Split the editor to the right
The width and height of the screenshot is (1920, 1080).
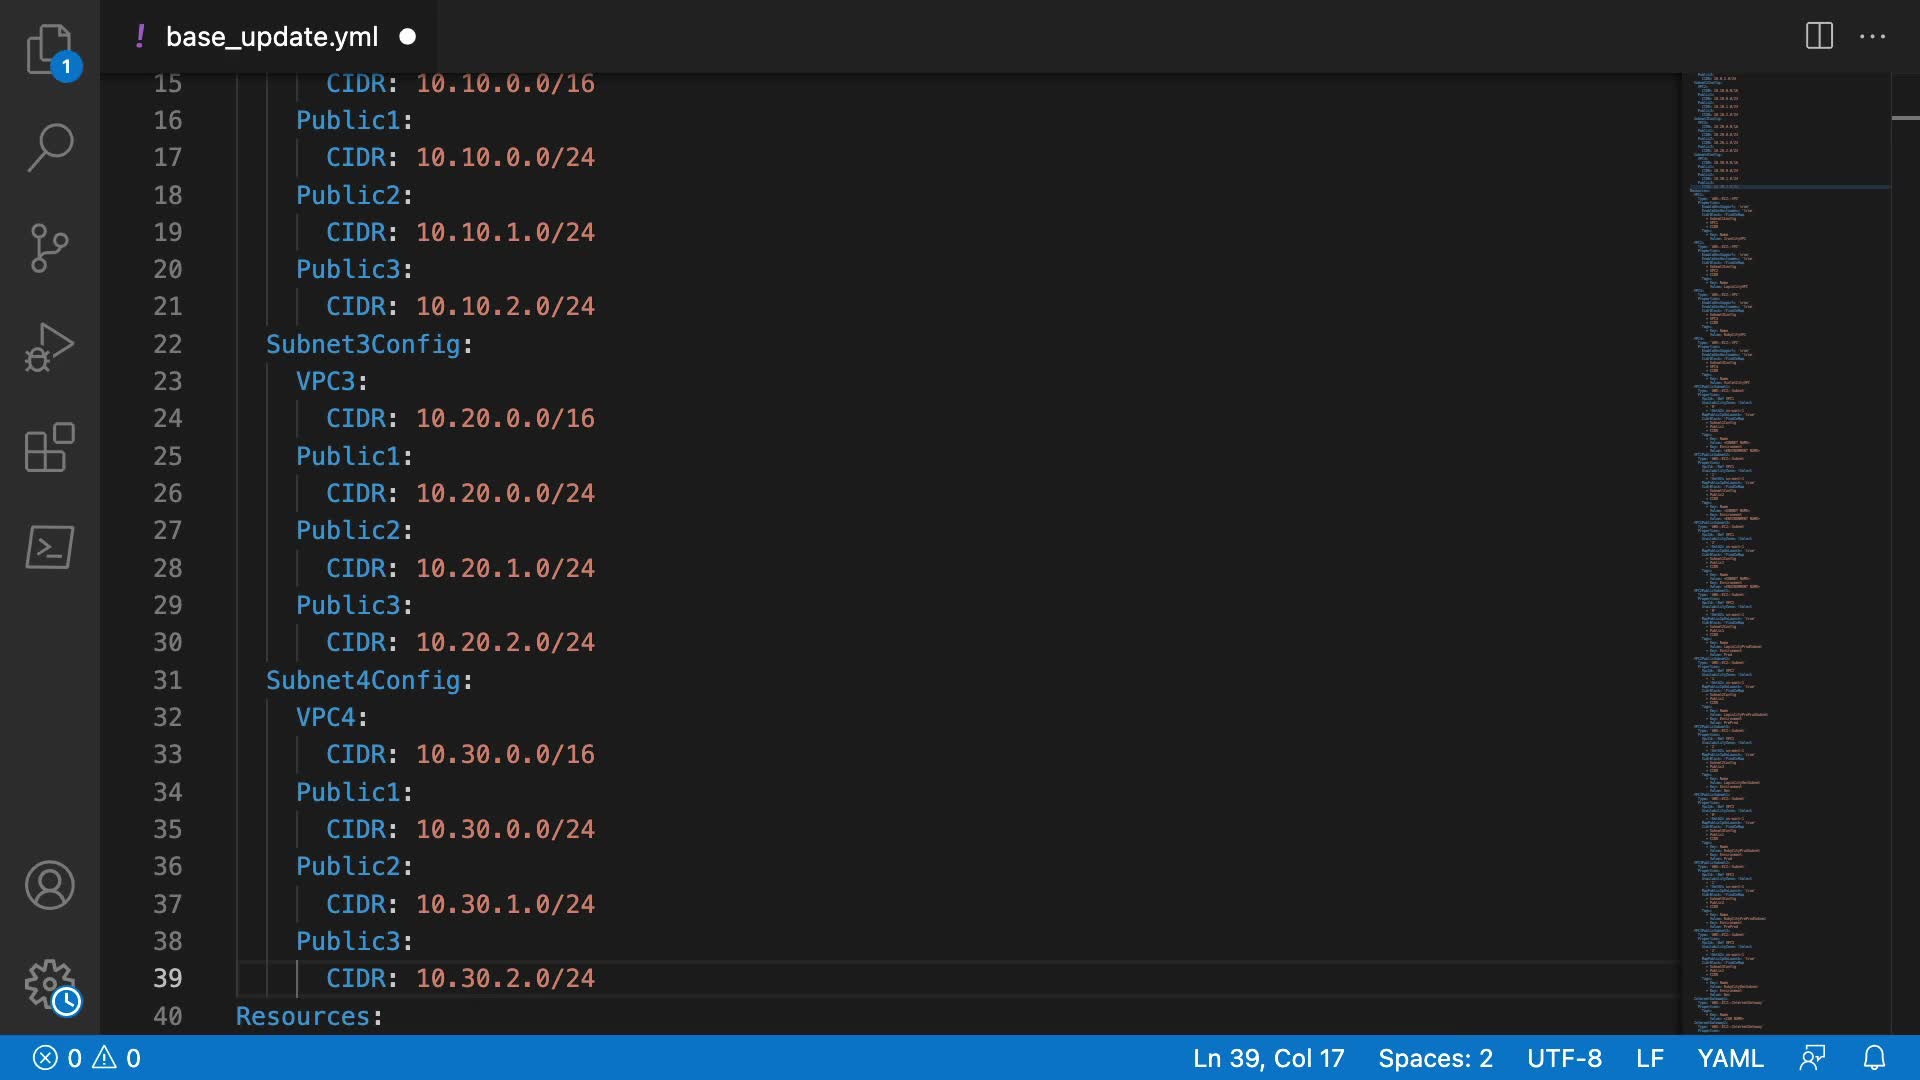(1819, 37)
